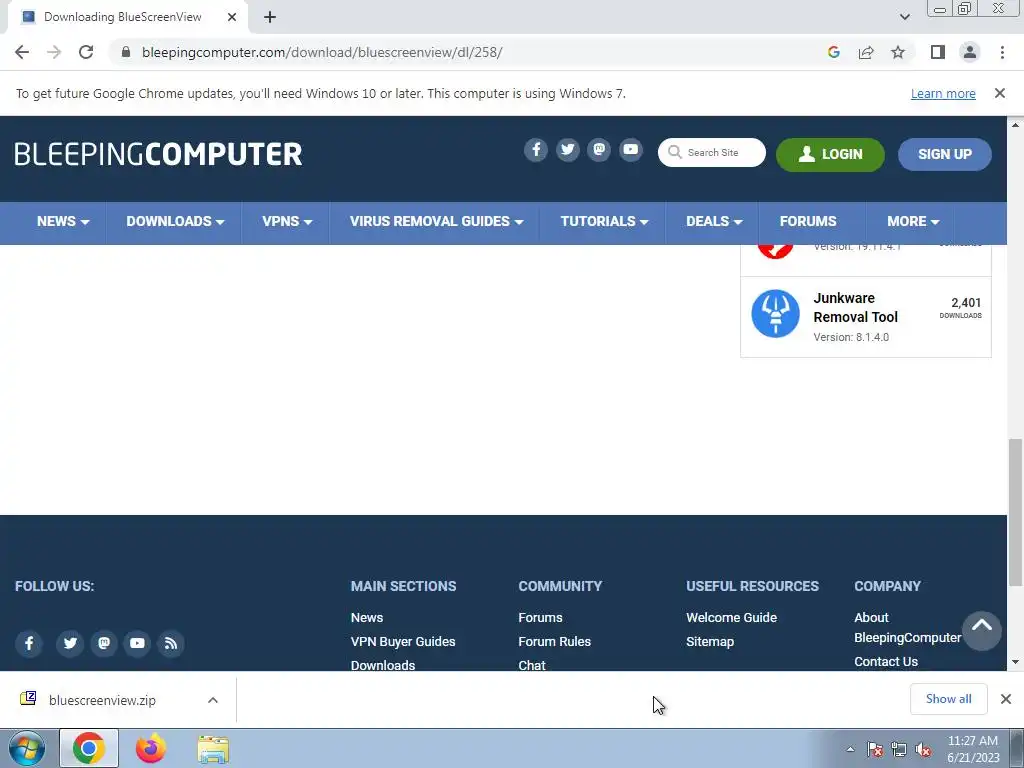Bookmark this page with star icon
The width and height of the screenshot is (1024, 768).
[898, 52]
